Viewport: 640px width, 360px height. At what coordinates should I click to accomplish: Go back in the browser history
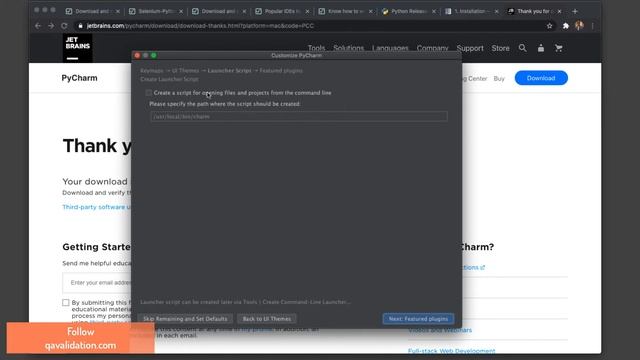(38, 26)
